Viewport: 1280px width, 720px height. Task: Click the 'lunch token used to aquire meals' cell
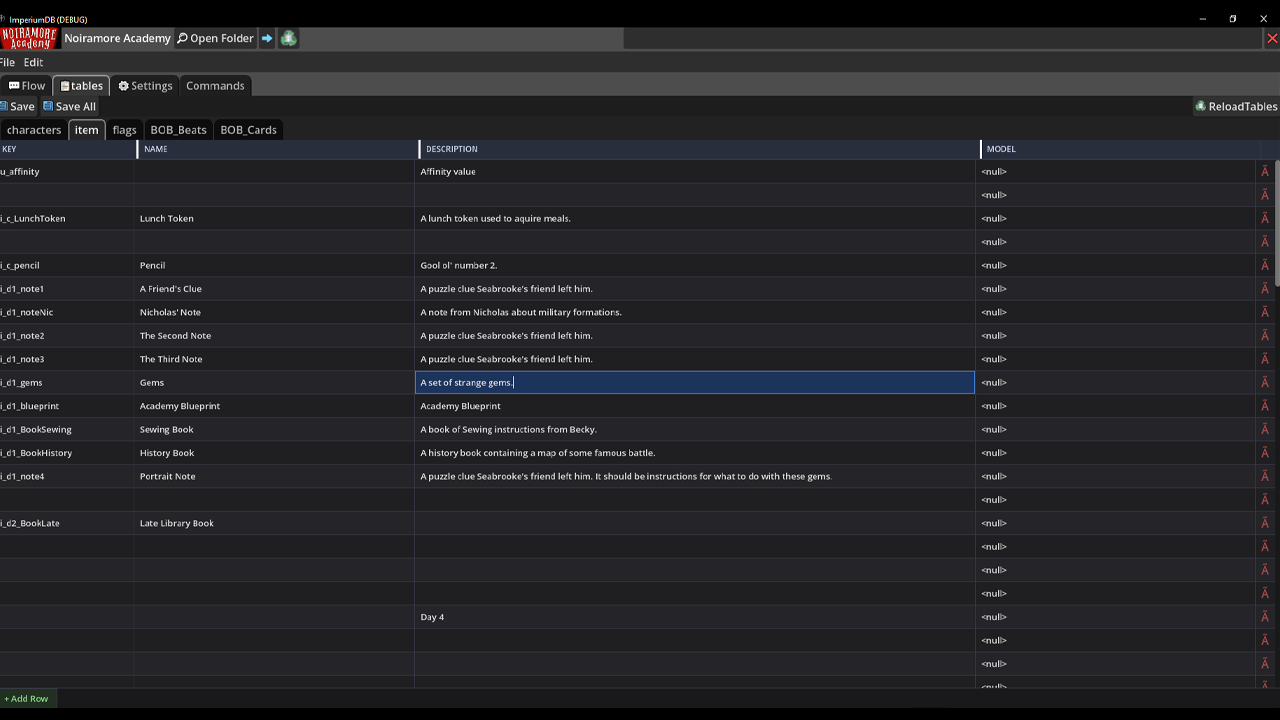pos(695,218)
